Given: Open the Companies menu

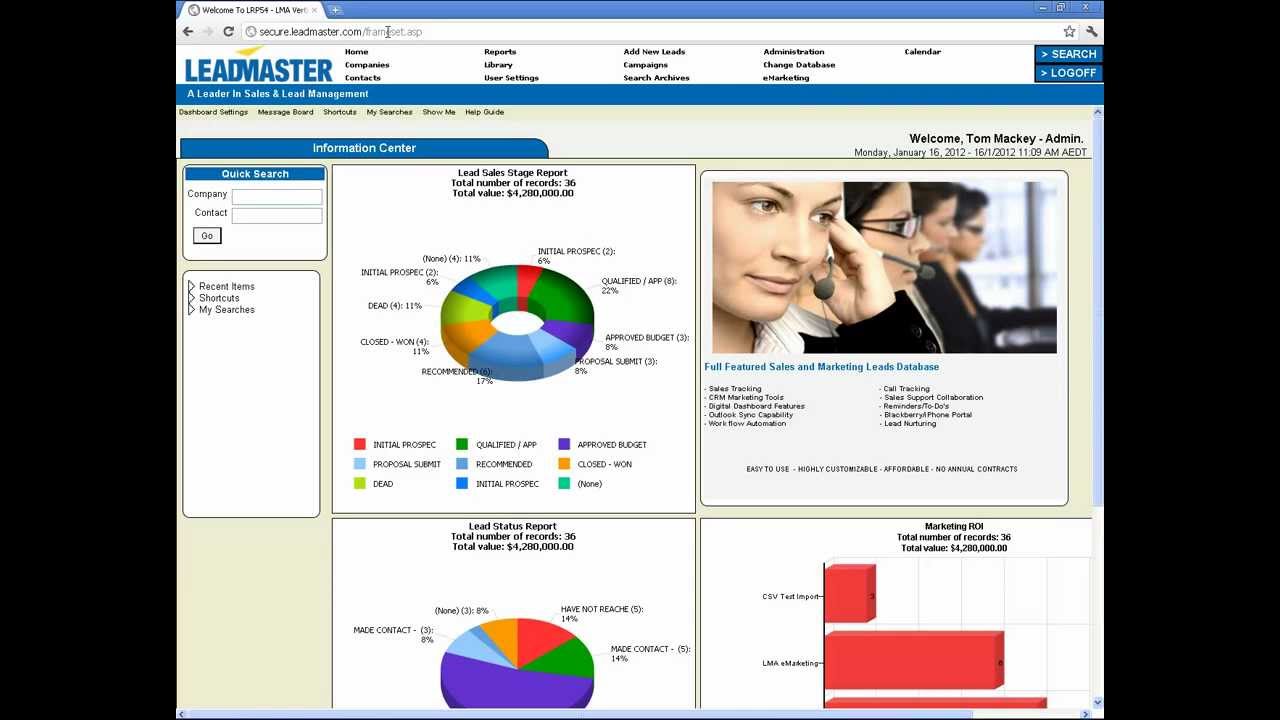Looking at the screenshot, I should tap(367, 65).
